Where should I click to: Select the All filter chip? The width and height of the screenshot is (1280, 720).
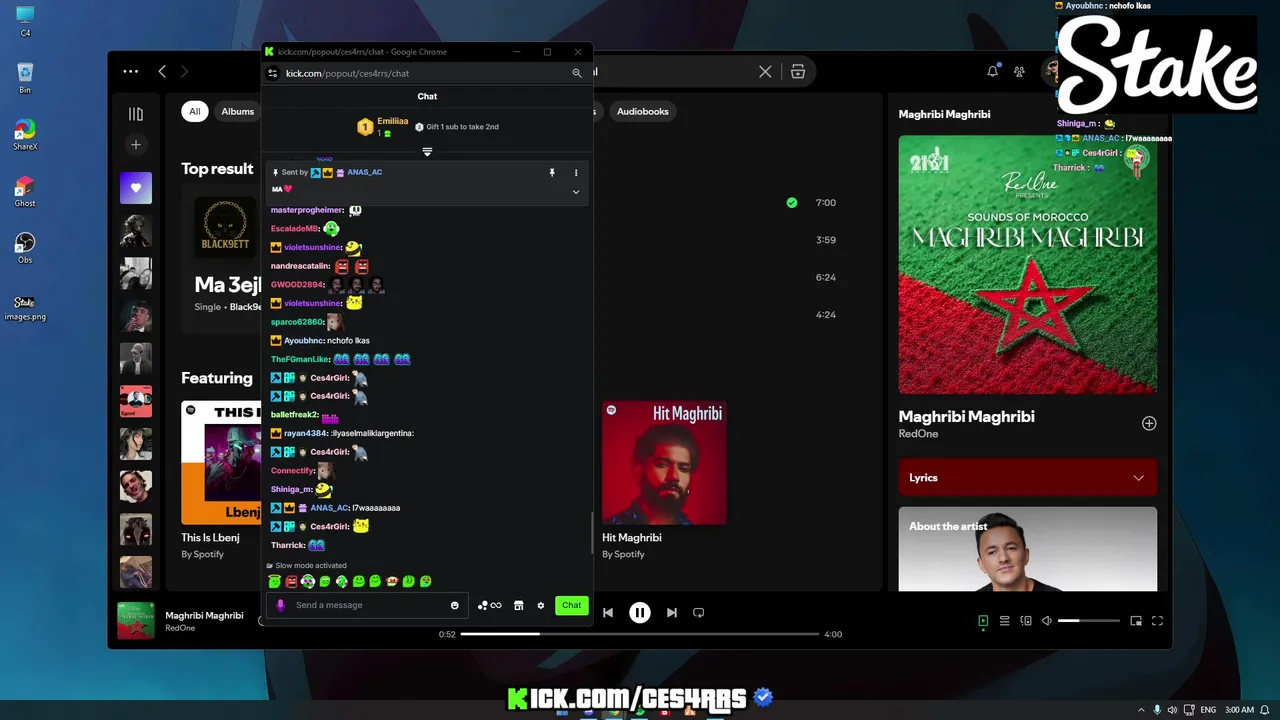[x=195, y=111]
